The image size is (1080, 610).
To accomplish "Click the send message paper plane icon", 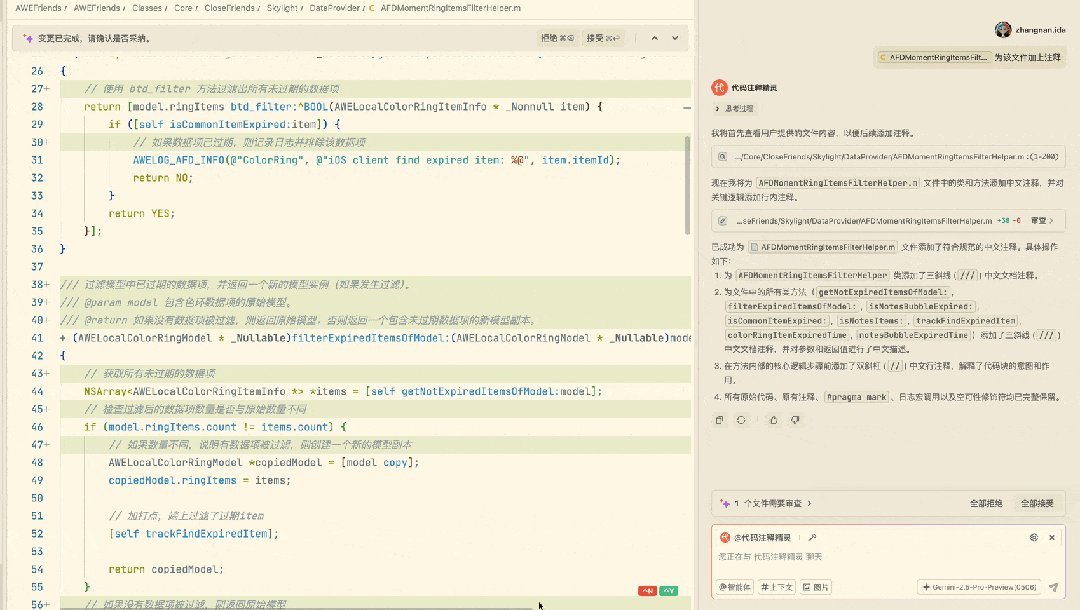I will [x=1053, y=587].
